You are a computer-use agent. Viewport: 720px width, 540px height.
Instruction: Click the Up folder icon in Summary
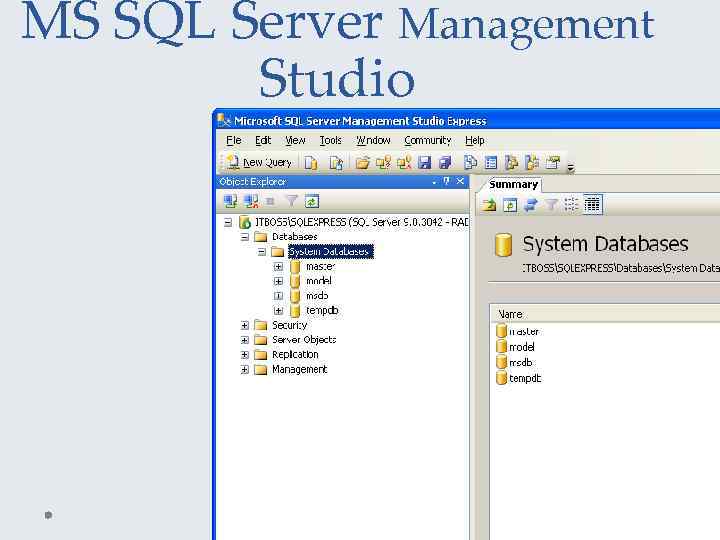coord(489,204)
